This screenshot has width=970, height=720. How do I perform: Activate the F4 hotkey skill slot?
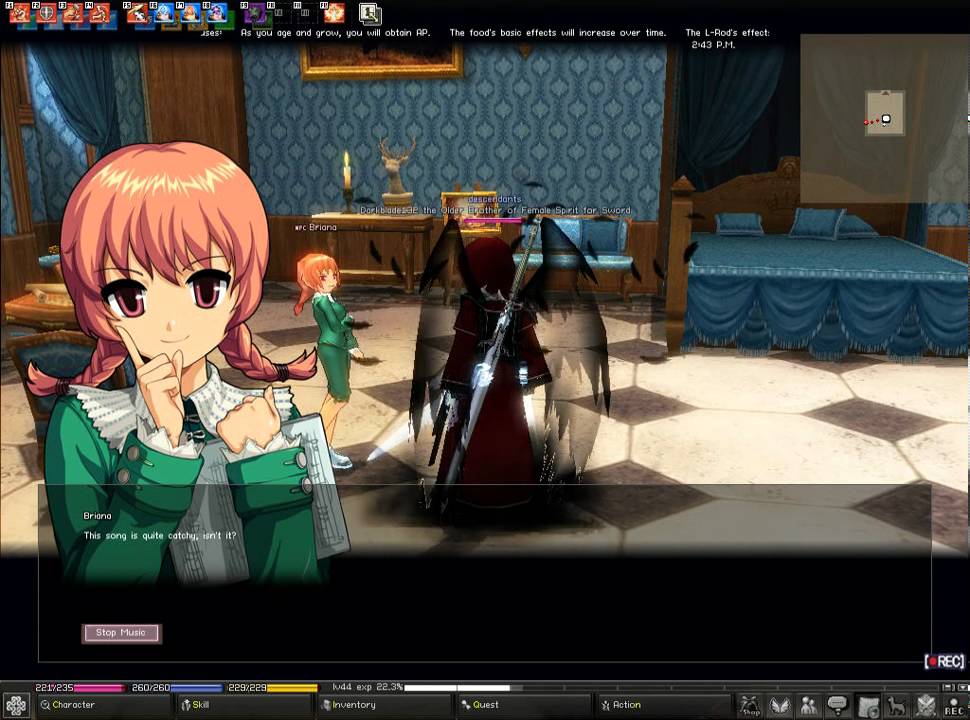click(99, 13)
